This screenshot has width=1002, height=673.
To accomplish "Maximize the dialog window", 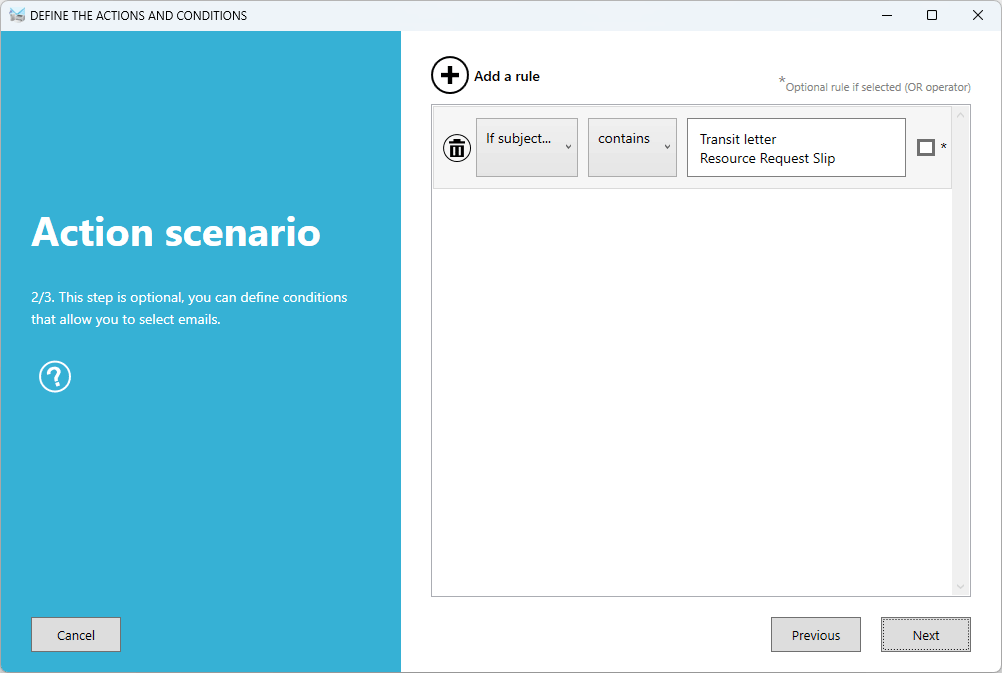I will pos(932,15).
